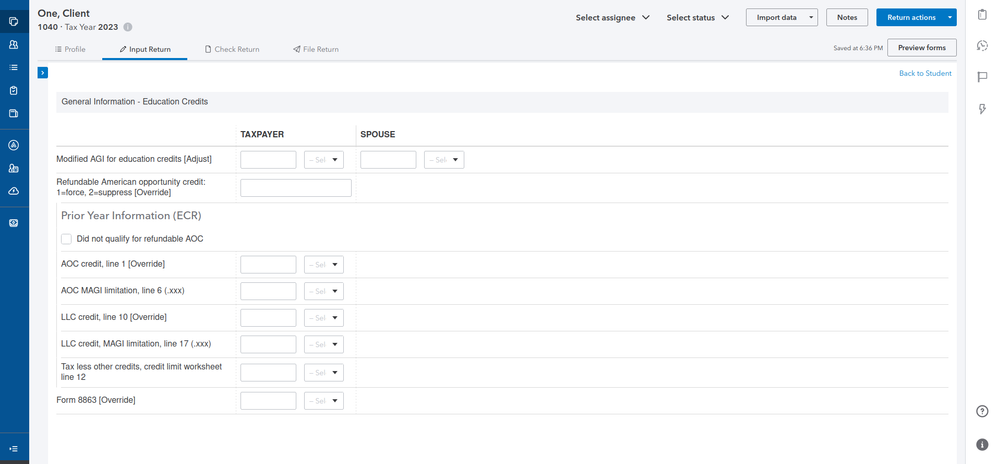This screenshot has width=998, height=464.
Task: Open taxpayer Modified AGI source dropdown
Action: coord(323,160)
